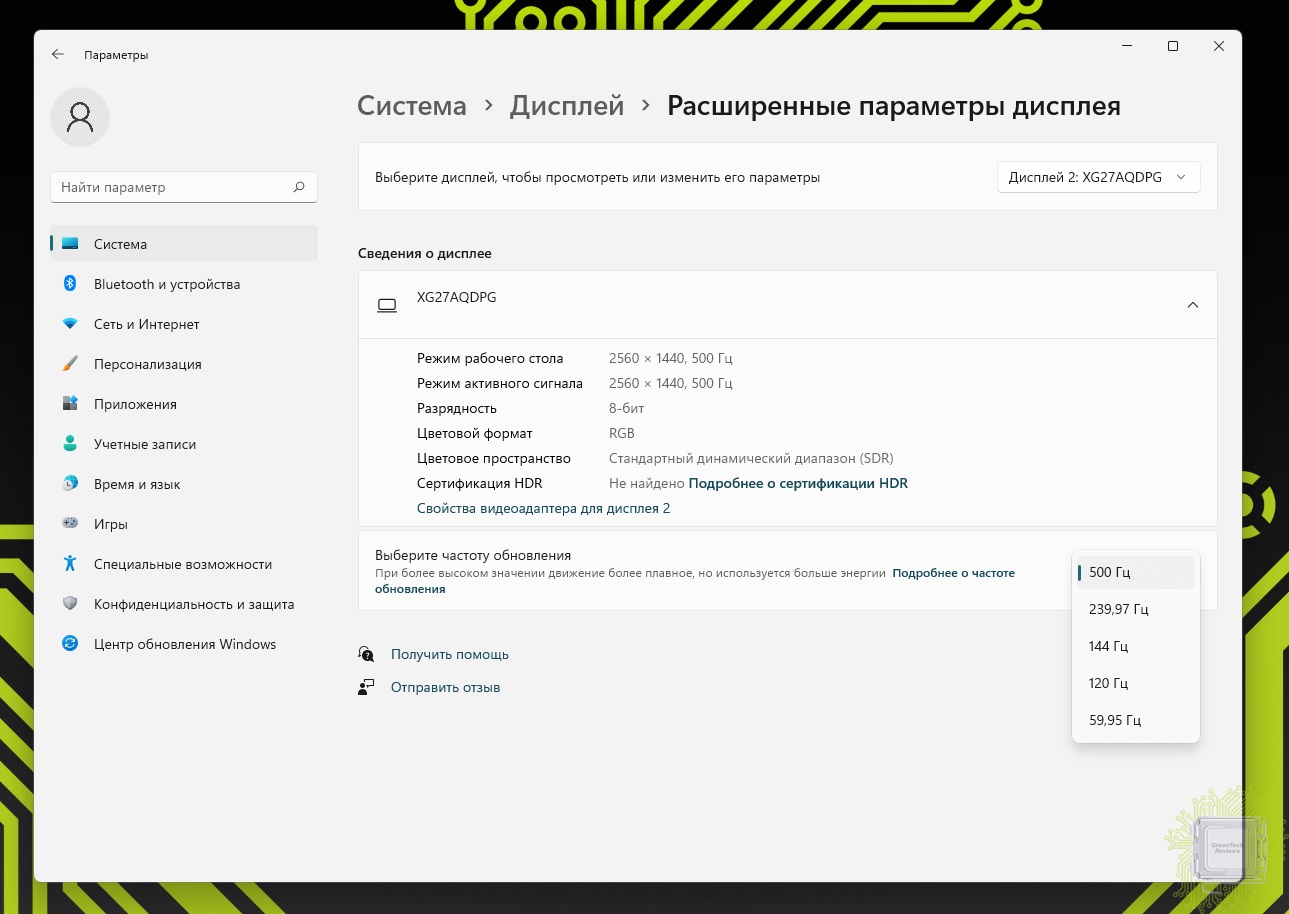The width and height of the screenshot is (1289, 914).
Task: Click the search magnifier icon
Action: coord(299,187)
